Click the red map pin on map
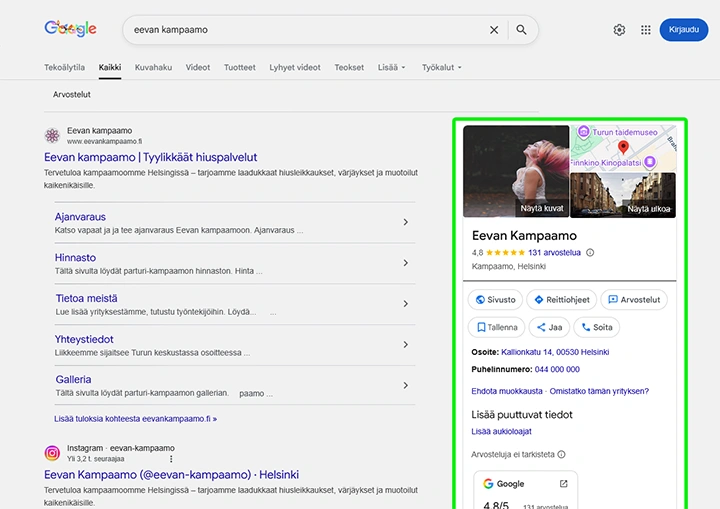The width and height of the screenshot is (720, 509). click(623, 147)
